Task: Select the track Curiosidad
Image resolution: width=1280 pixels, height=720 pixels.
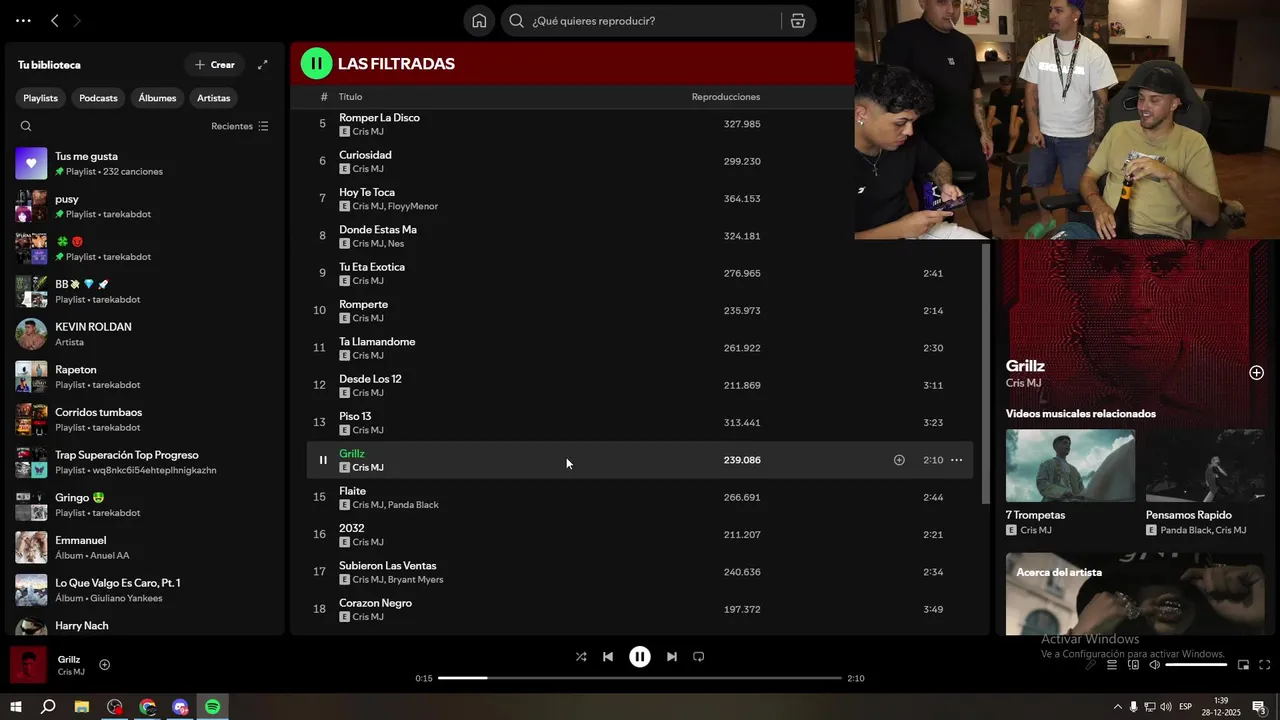Action: [365, 155]
